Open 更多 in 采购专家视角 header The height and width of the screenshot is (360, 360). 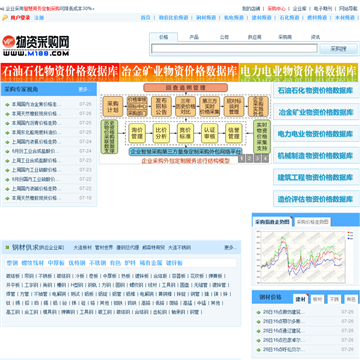[x=85, y=89]
